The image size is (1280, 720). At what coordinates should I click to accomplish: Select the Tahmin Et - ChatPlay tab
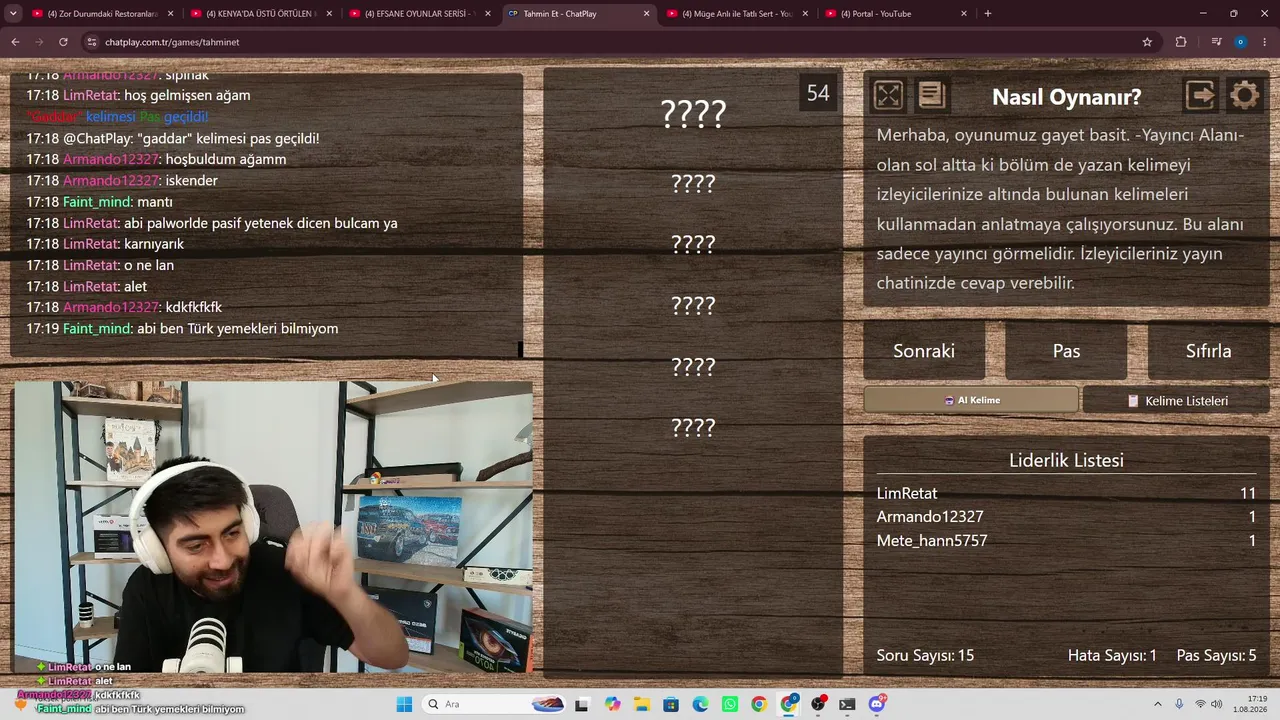[x=578, y=14]
